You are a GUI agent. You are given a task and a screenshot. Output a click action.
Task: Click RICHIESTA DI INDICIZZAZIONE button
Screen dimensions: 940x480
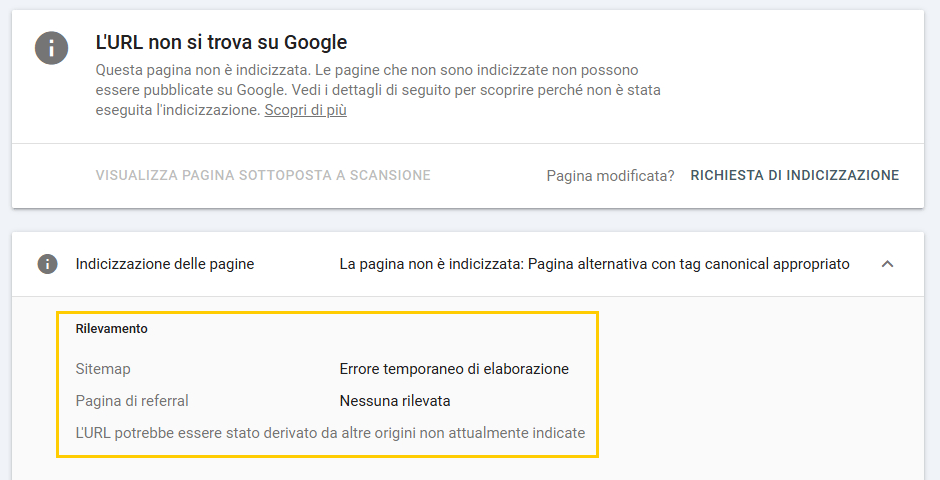tap(795, 175)
